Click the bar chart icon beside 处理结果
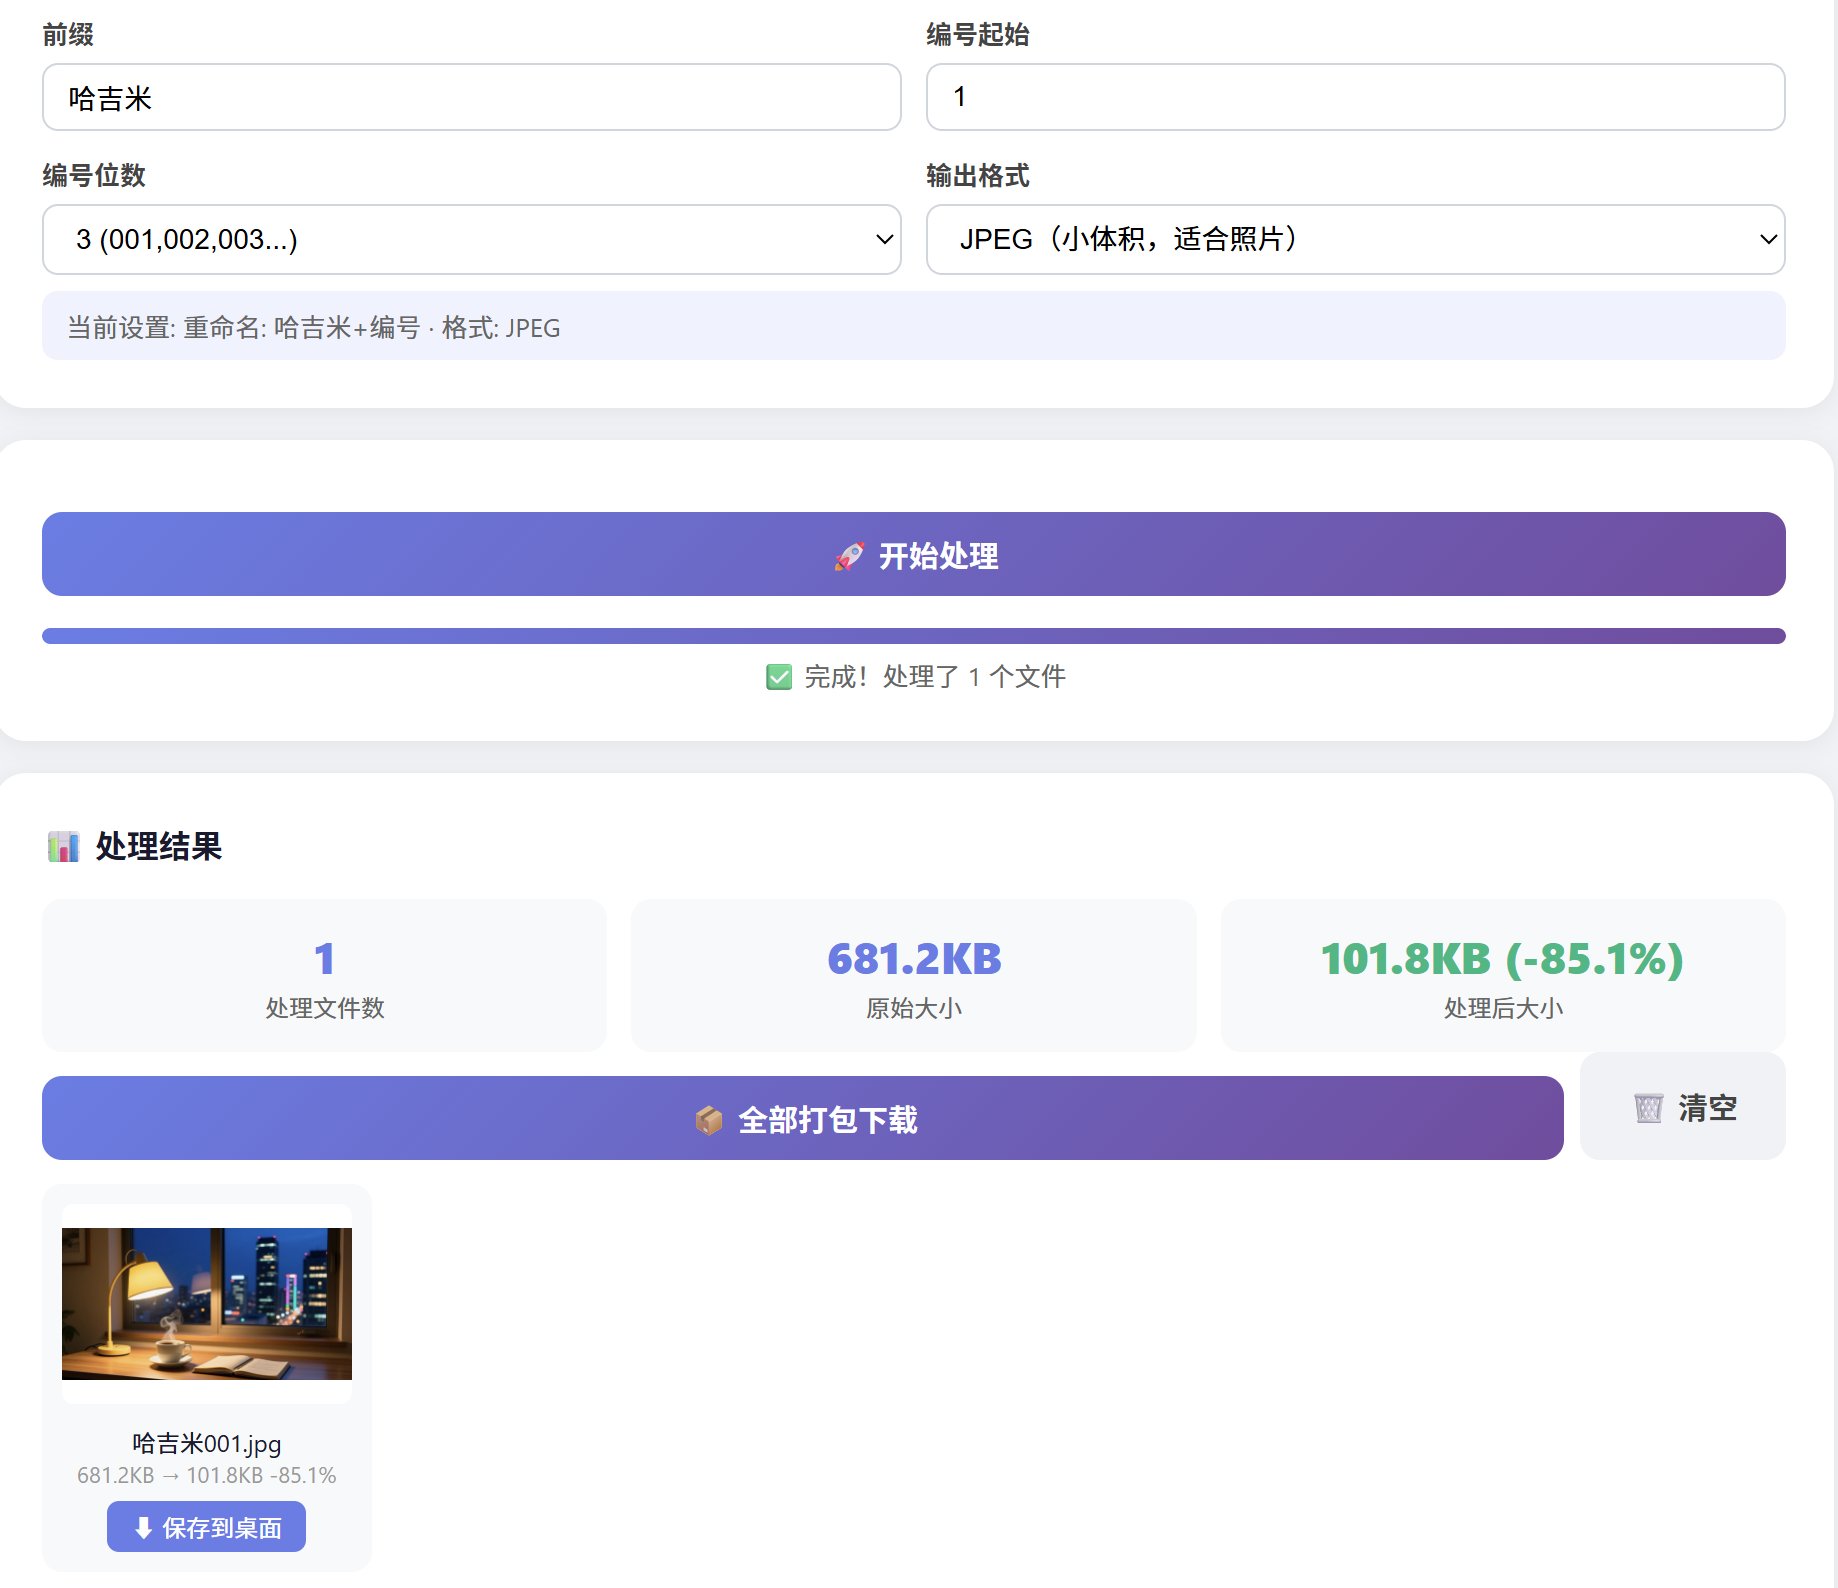 pyautogui.click(x=64, y=847)
